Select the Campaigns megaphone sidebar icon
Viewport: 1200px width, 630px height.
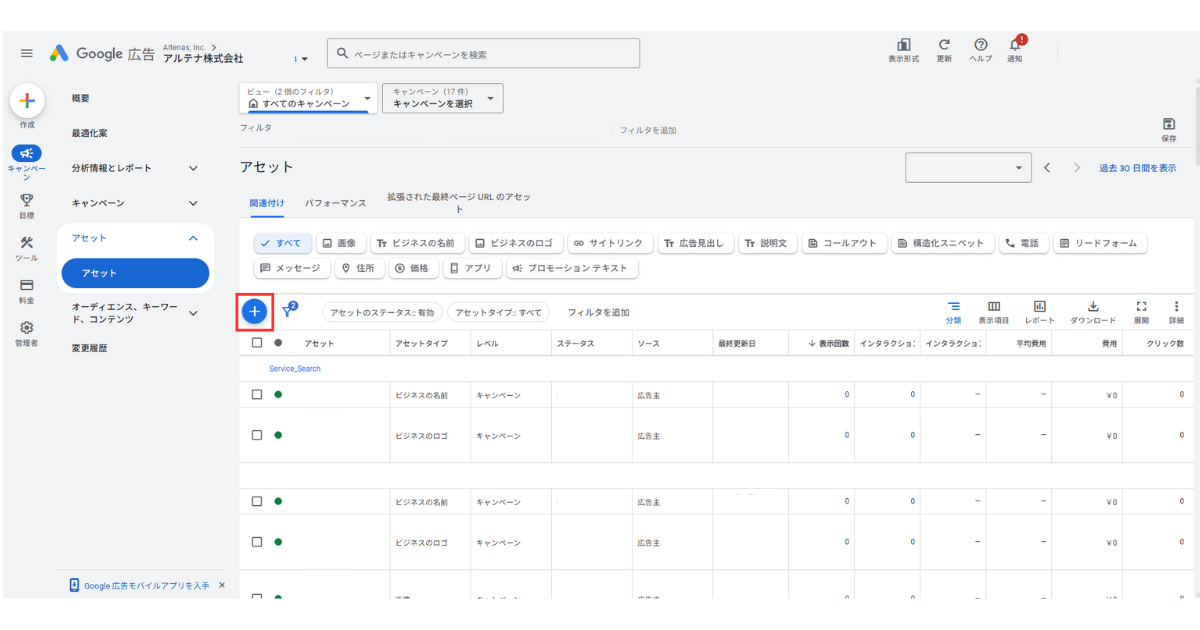click(x=27, y=154)
